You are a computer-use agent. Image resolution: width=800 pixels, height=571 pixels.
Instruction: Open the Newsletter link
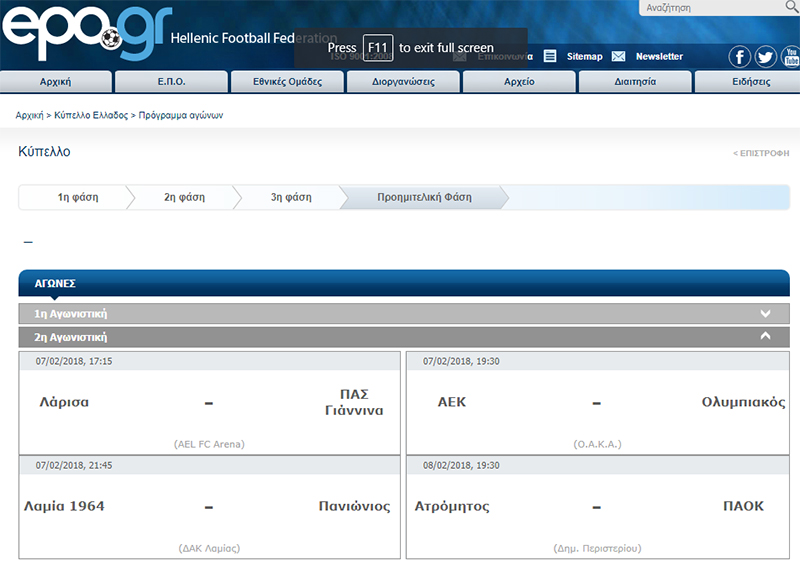[659, 56]
